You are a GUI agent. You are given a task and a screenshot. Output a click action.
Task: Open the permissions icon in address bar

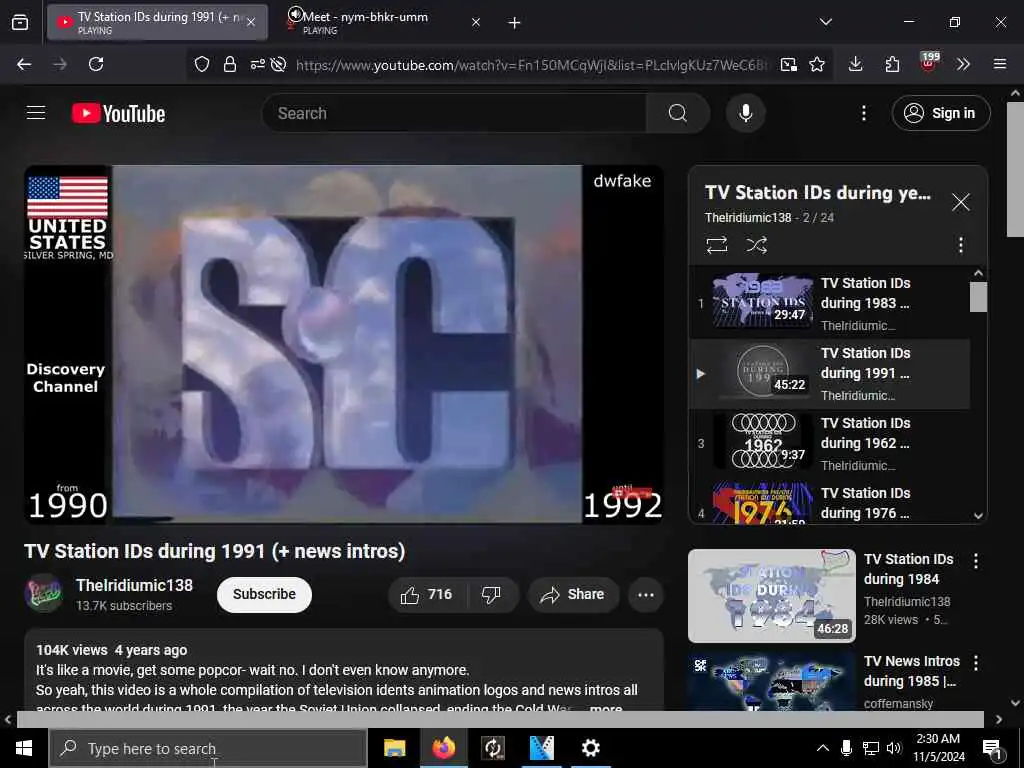tap(257, 64)
